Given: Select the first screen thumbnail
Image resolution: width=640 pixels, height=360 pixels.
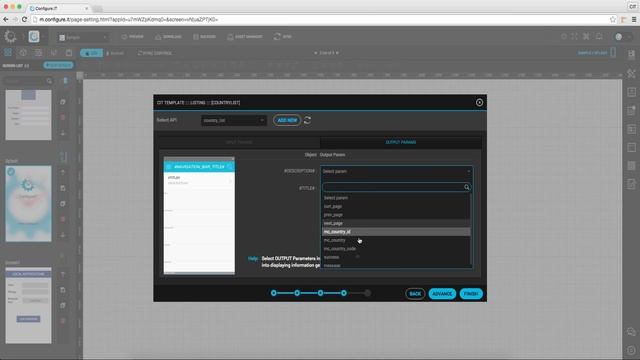Looking at the screenshot, I should (29, 115).
